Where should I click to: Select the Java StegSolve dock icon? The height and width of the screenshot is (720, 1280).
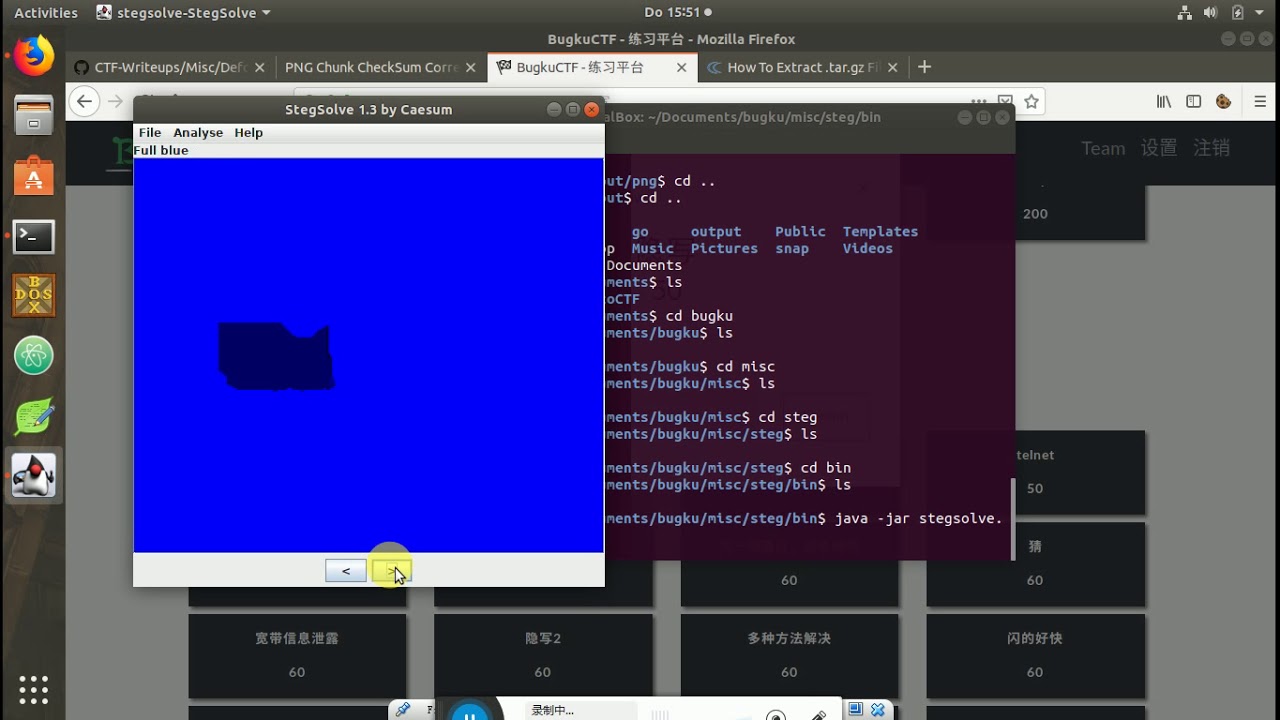[x=33, y=475]
